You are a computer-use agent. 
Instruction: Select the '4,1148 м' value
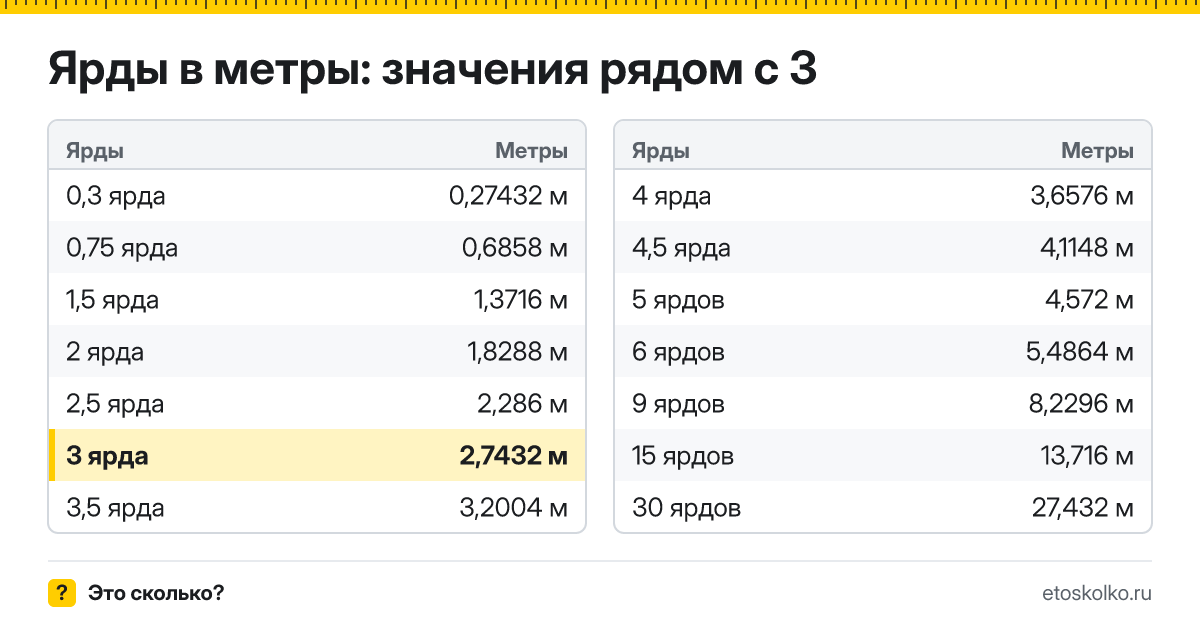coord(1085,248)
